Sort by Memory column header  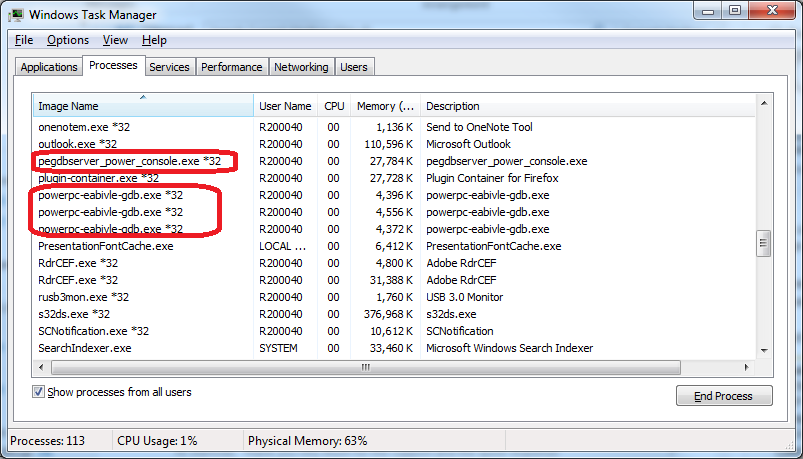[x=385, y=106]
